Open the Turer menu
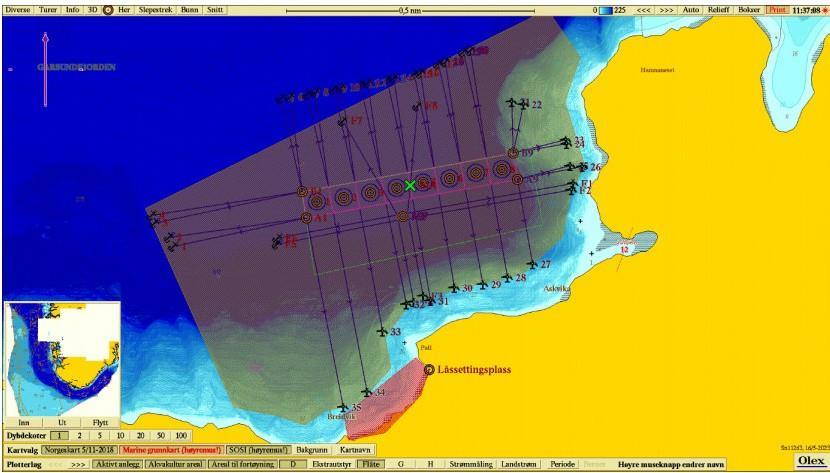The image size is (830, 473). 48,9
